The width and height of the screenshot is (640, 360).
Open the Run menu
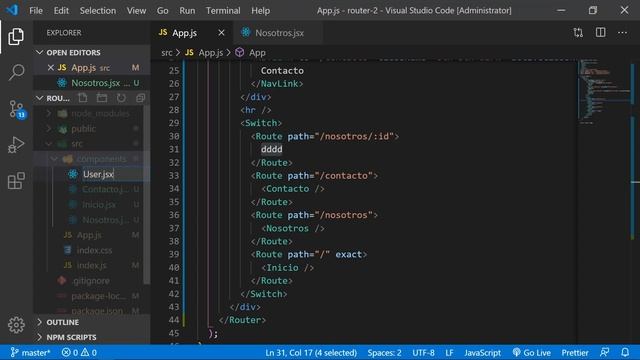187,11
